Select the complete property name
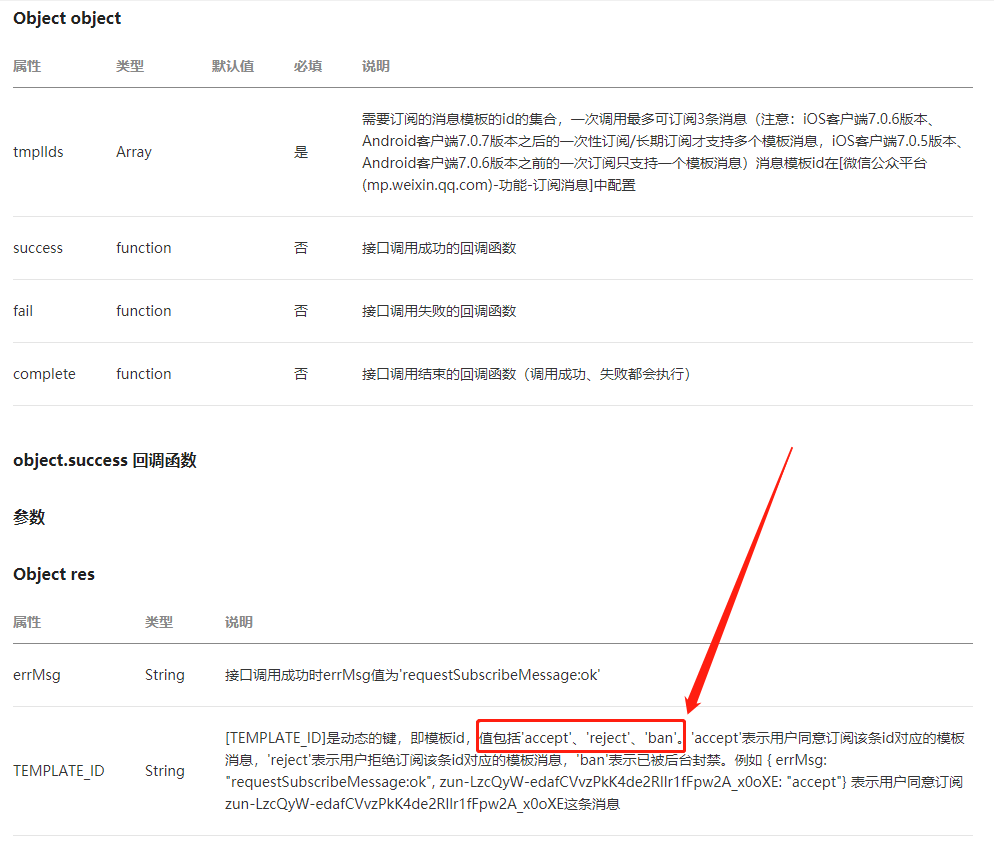Image resolution: width=994 pixels, height=848 pixels. pyautogui.click(x=44, y=374)
